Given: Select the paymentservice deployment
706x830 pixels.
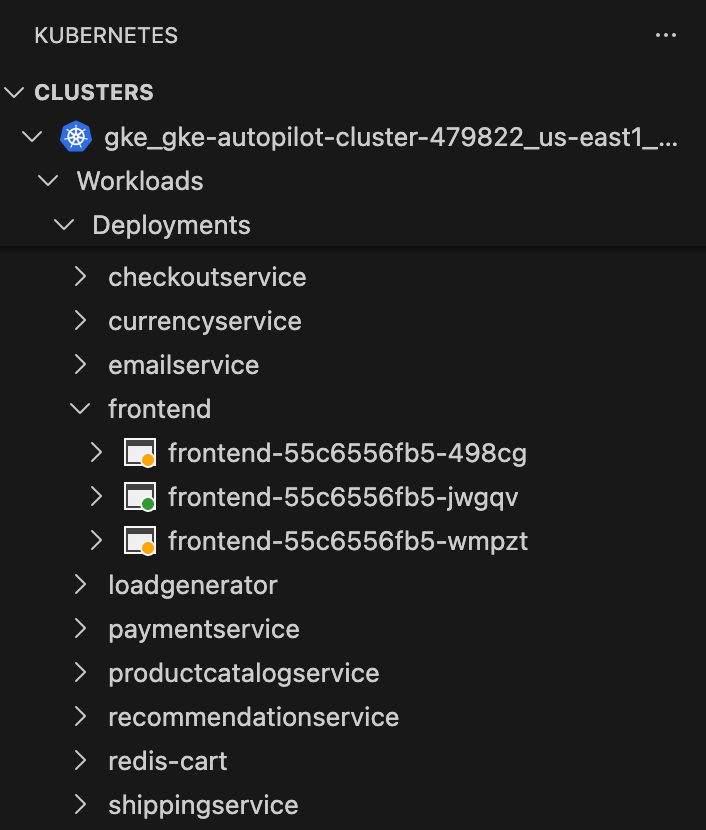Looking at the screenshot, I should tap(203, 629).
